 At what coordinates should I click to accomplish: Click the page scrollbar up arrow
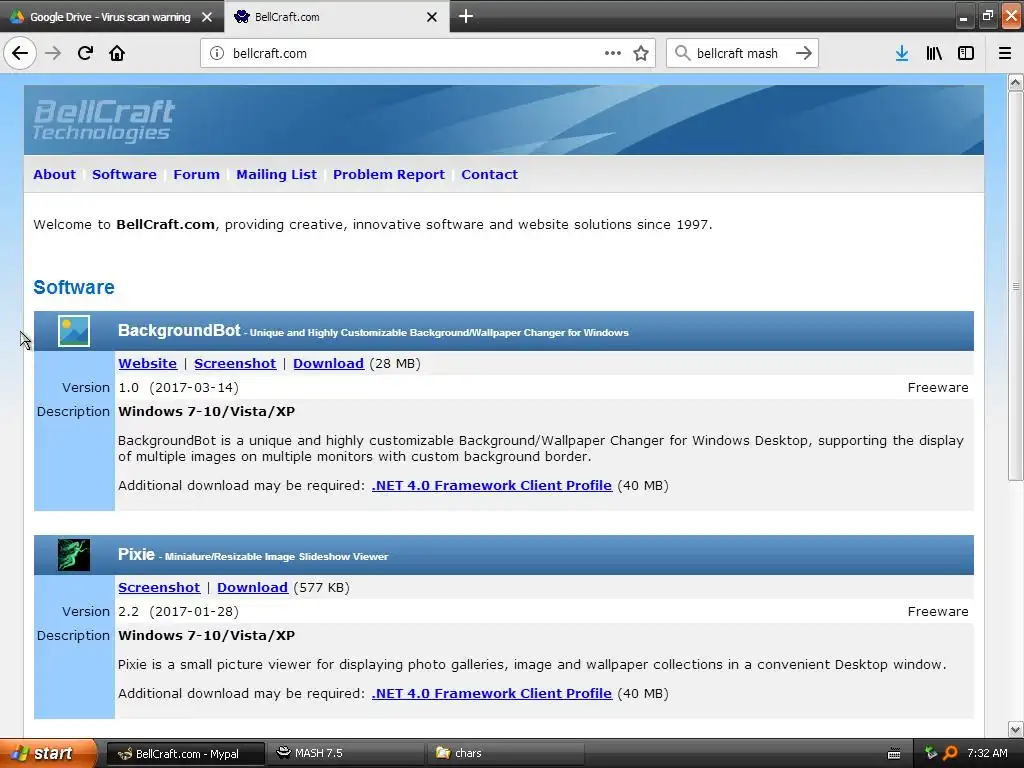1015,82
